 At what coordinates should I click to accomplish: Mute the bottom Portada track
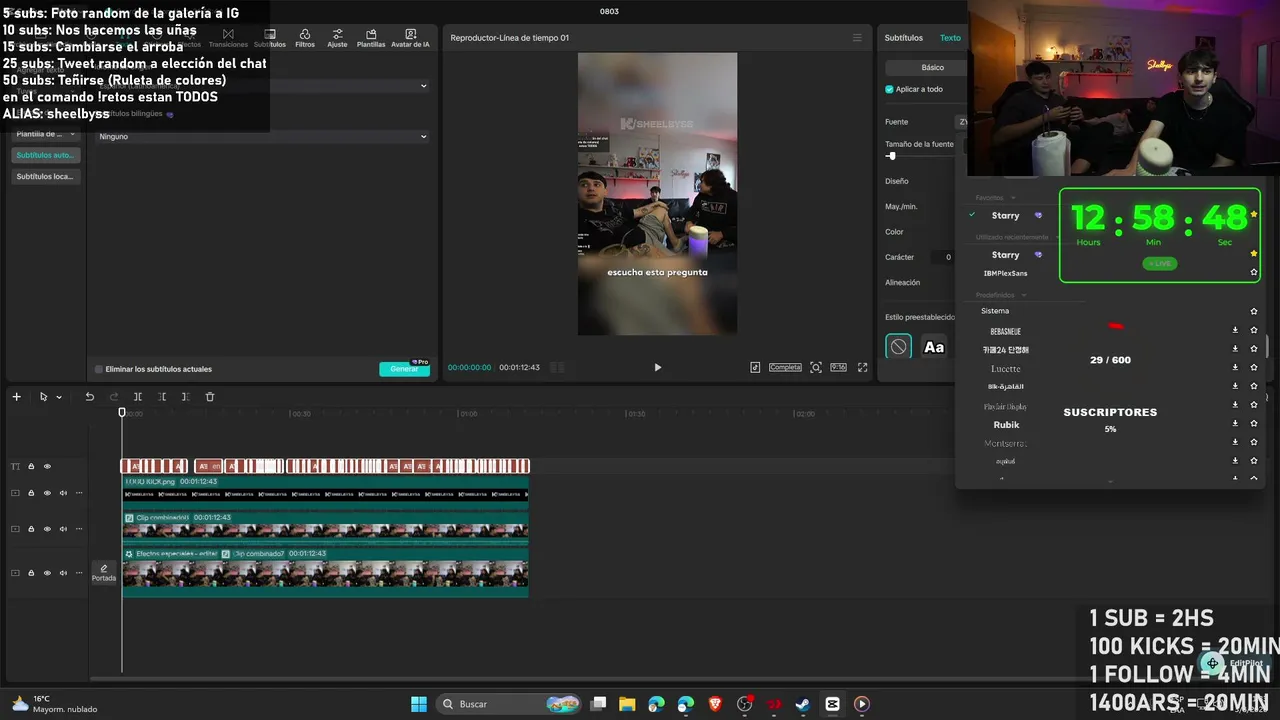[x=63, y=573]
